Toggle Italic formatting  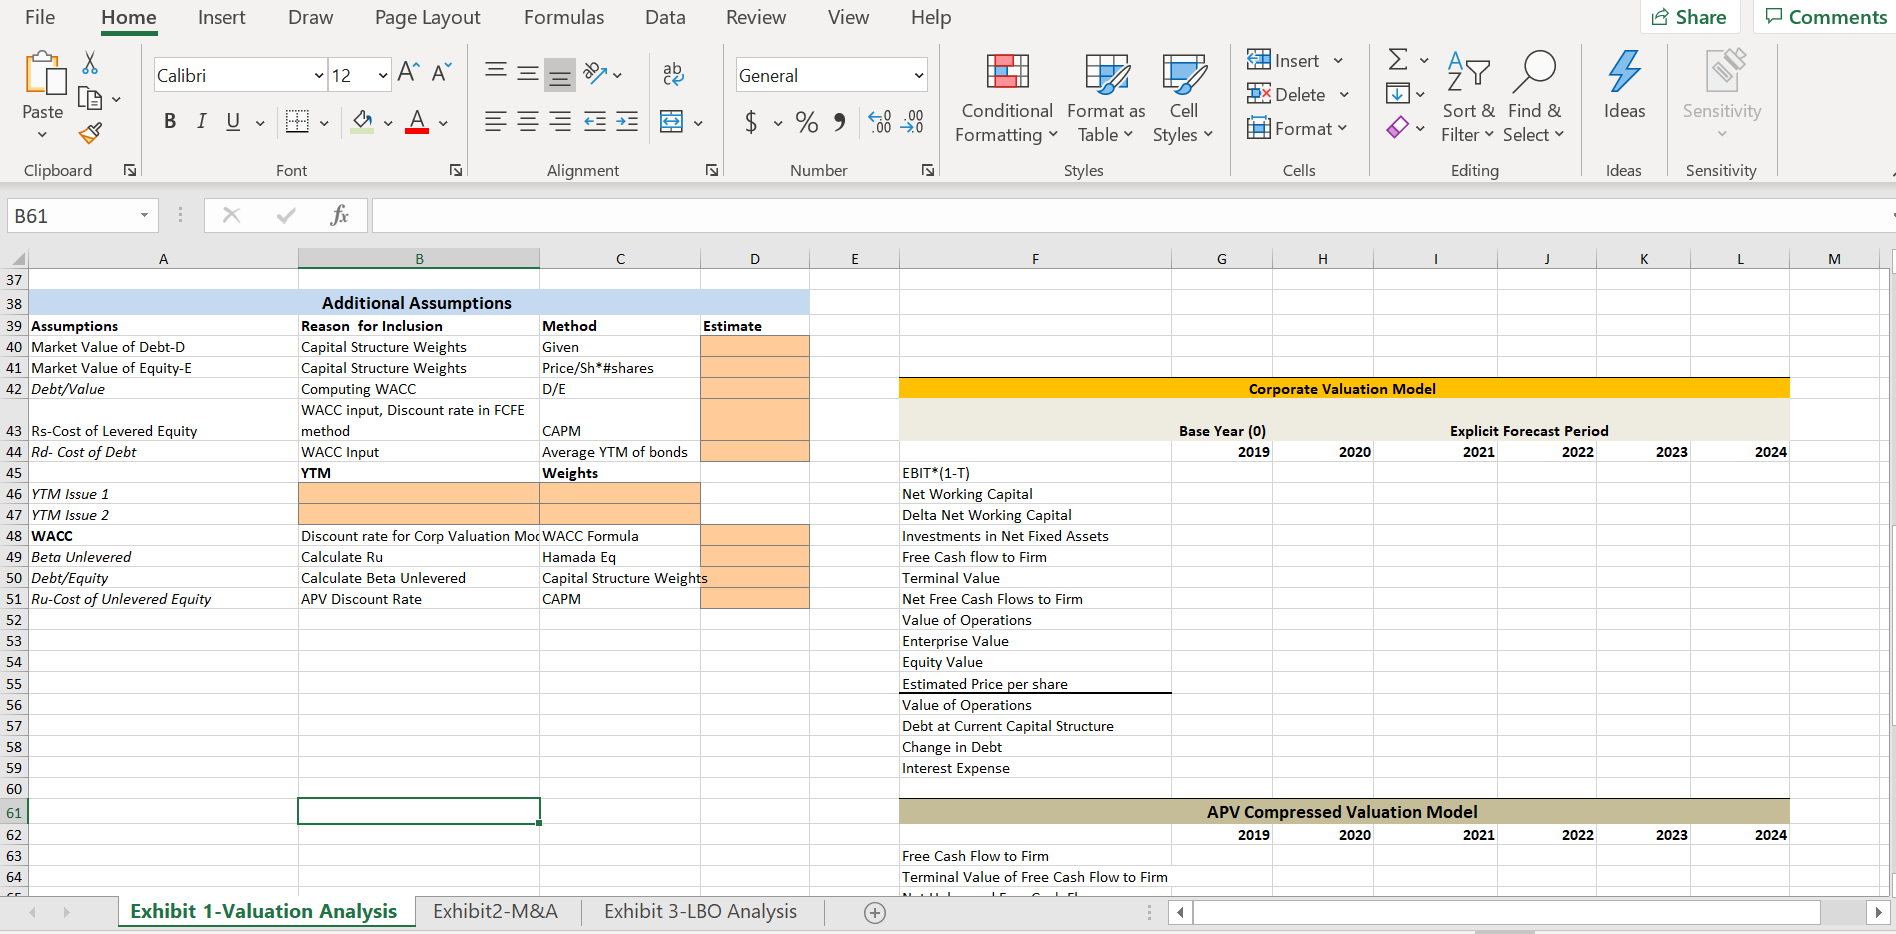pos(201,121)
